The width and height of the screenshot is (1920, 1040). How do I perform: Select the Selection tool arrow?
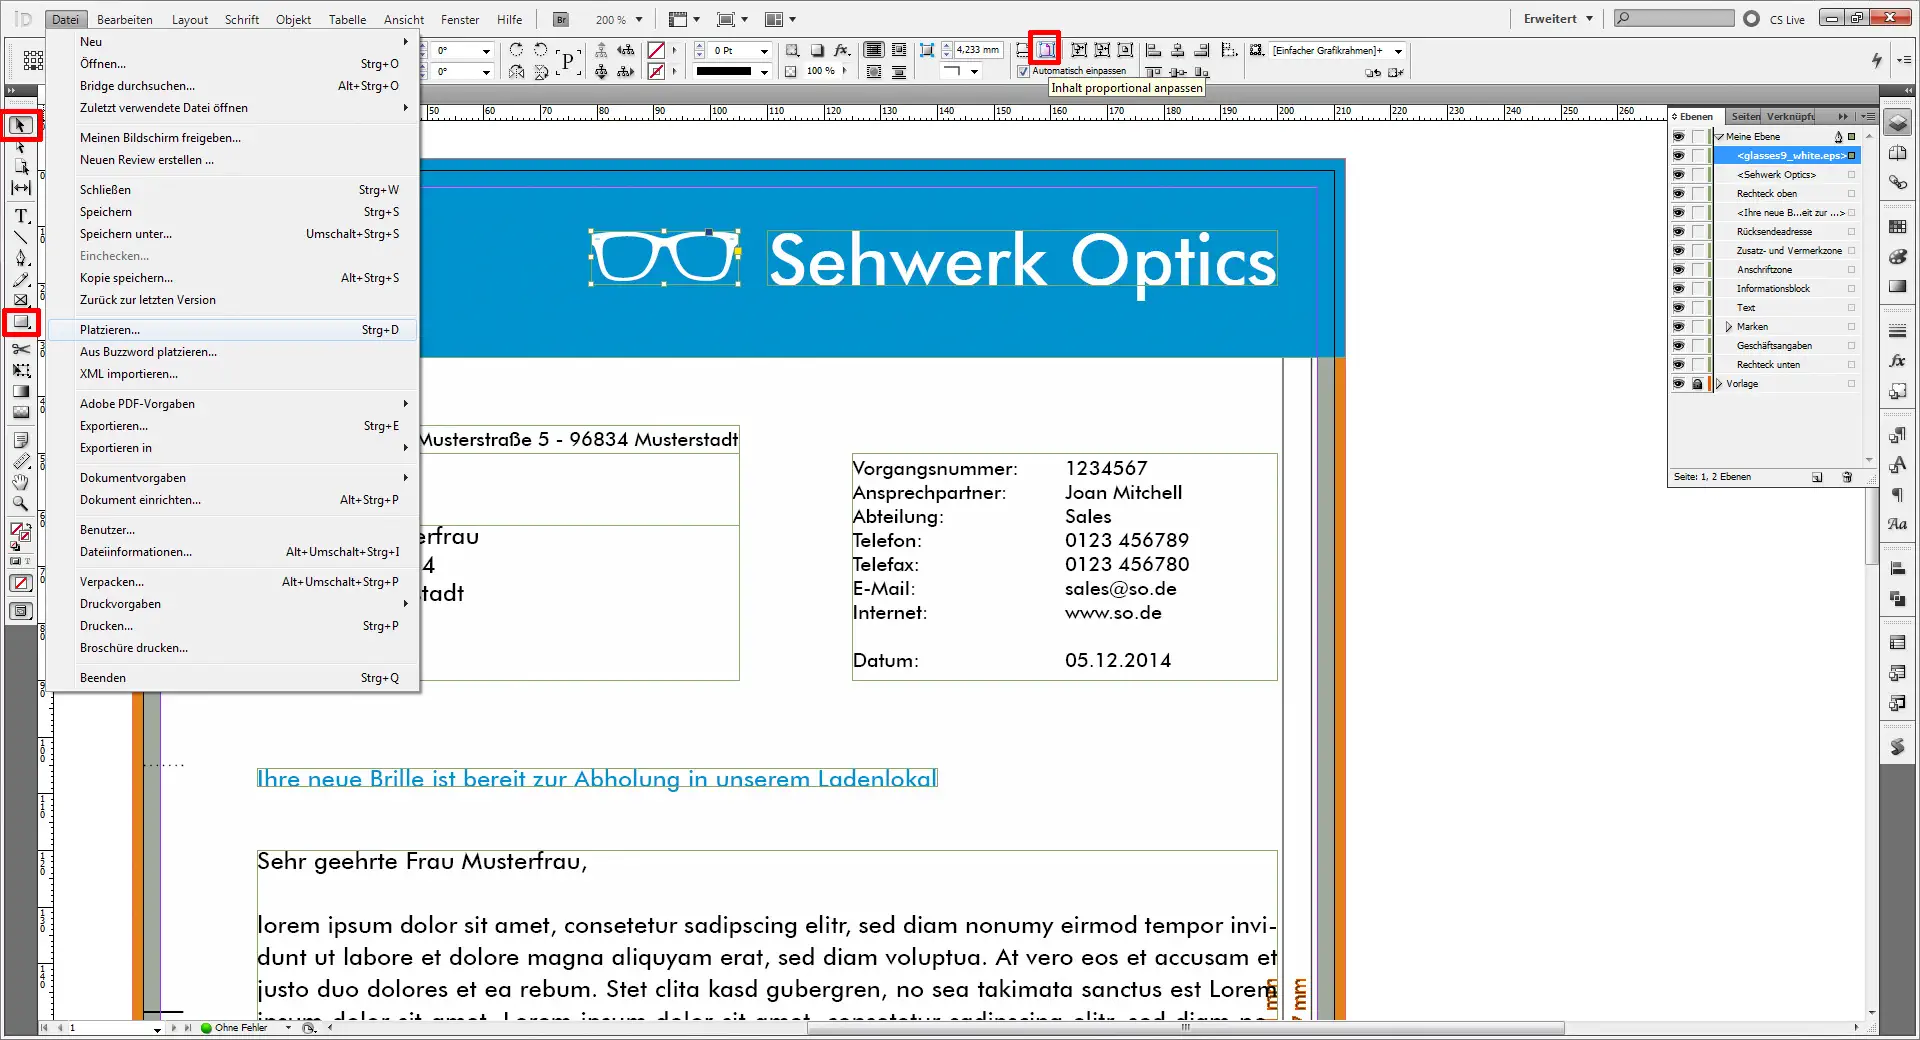tap(21, 125)
